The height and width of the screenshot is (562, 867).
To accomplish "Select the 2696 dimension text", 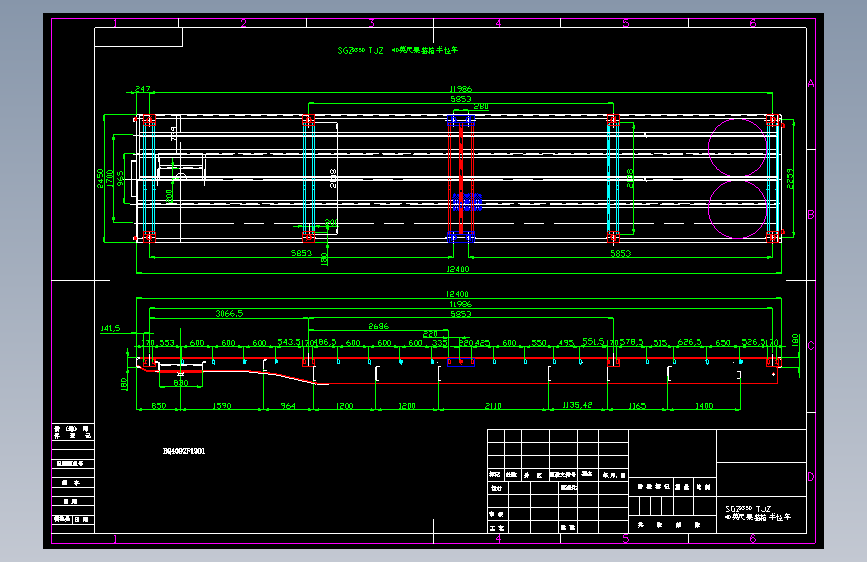I will [x=378, y=326].
